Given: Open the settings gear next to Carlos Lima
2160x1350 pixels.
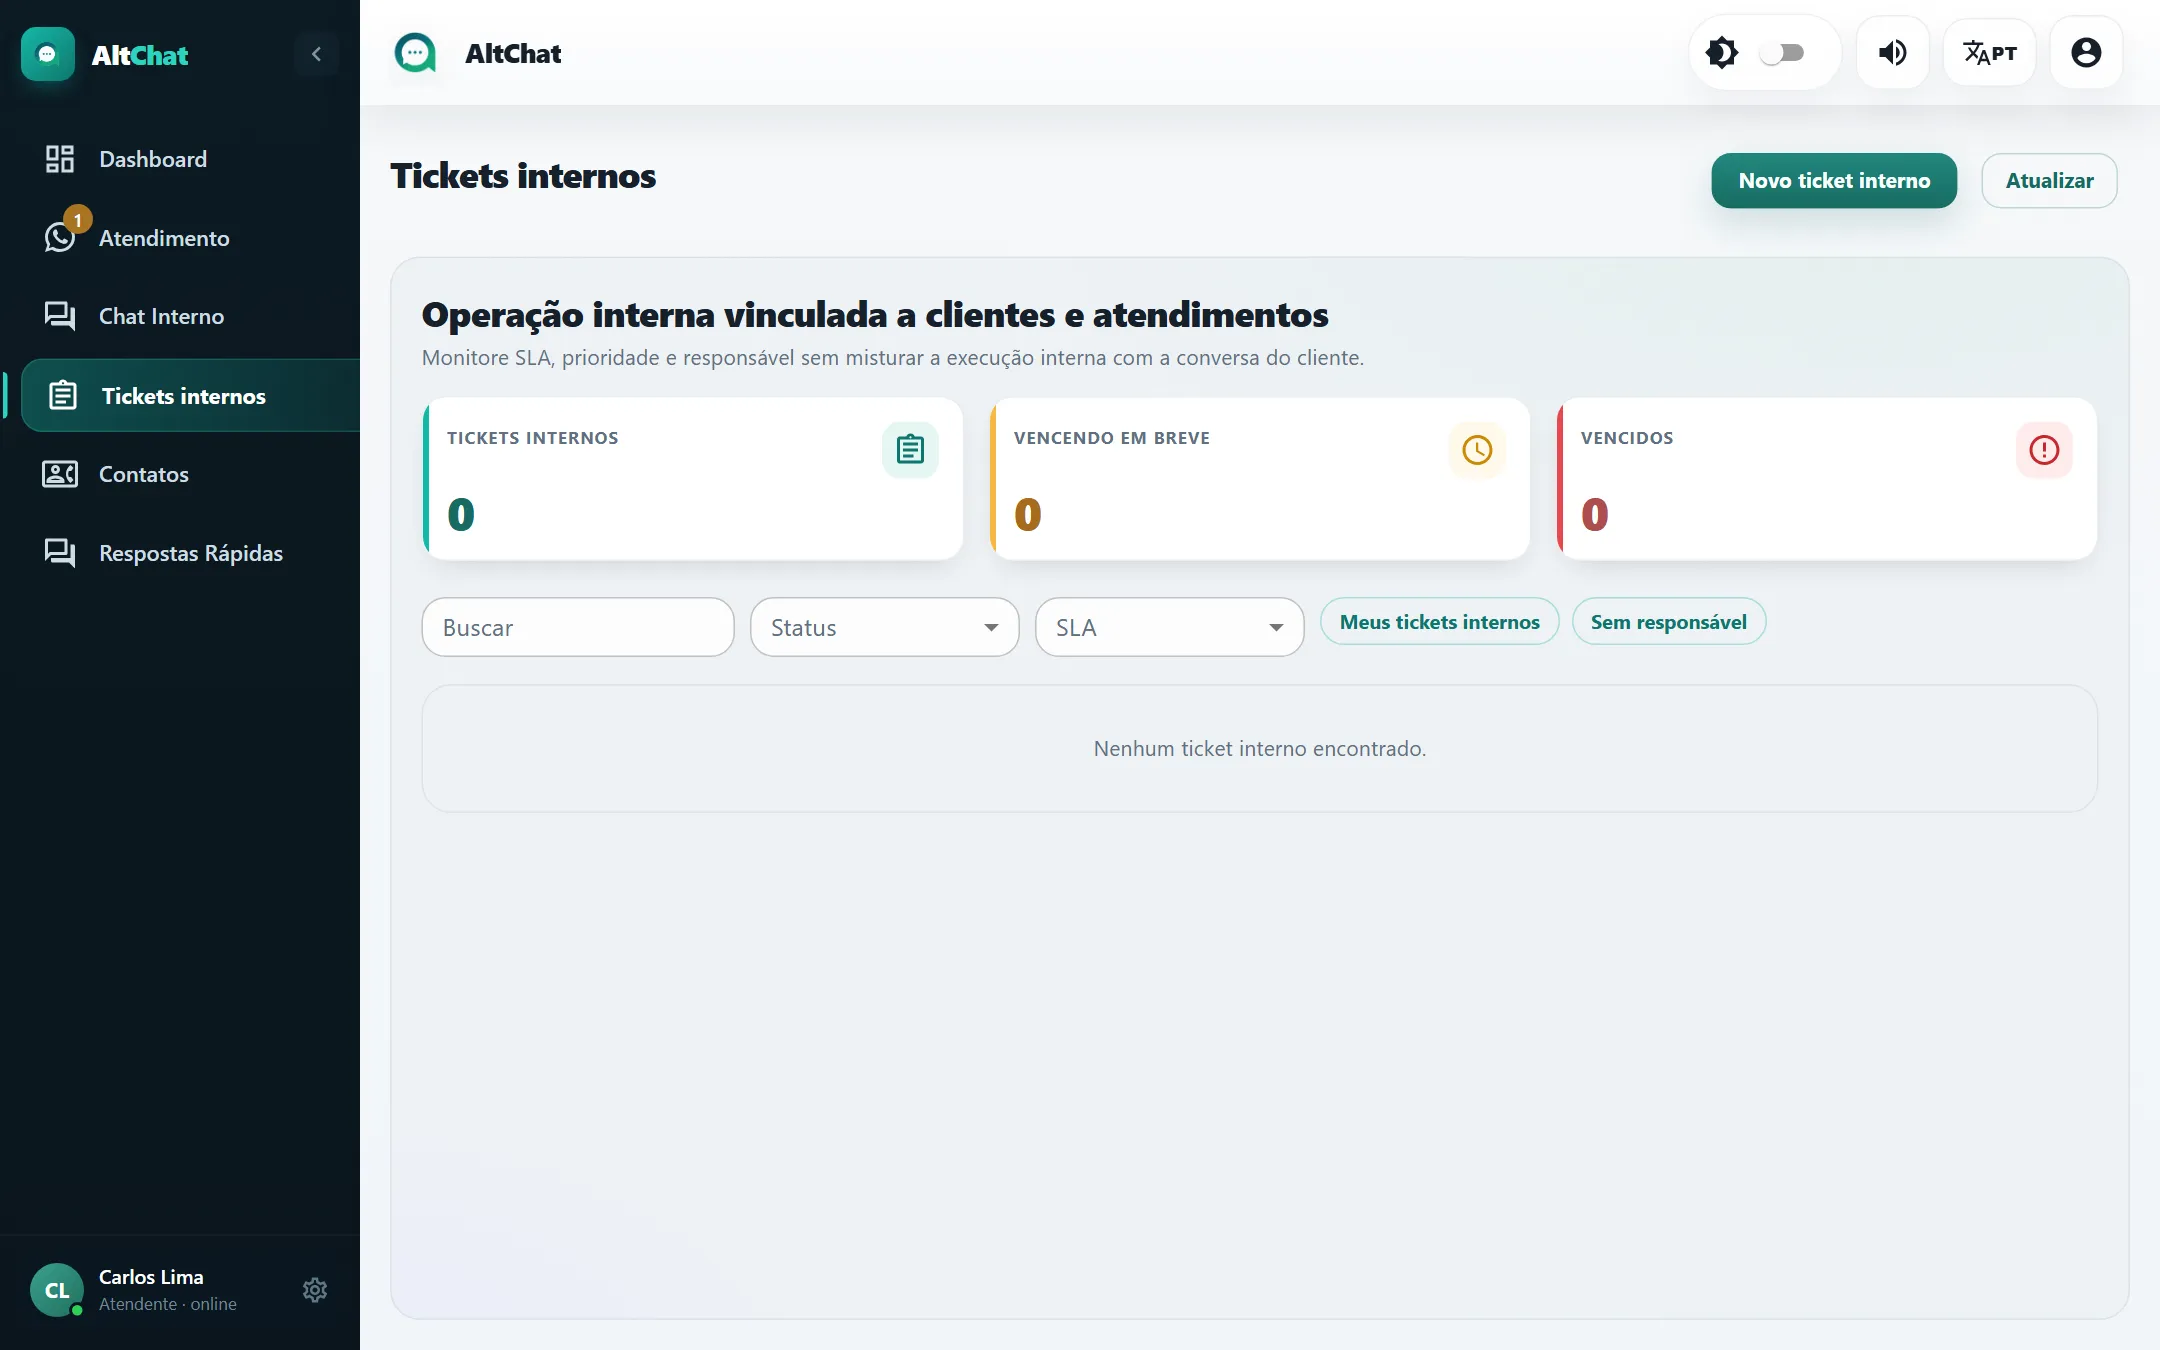Looking at the screenshot, I should (x=315, y=1290).
